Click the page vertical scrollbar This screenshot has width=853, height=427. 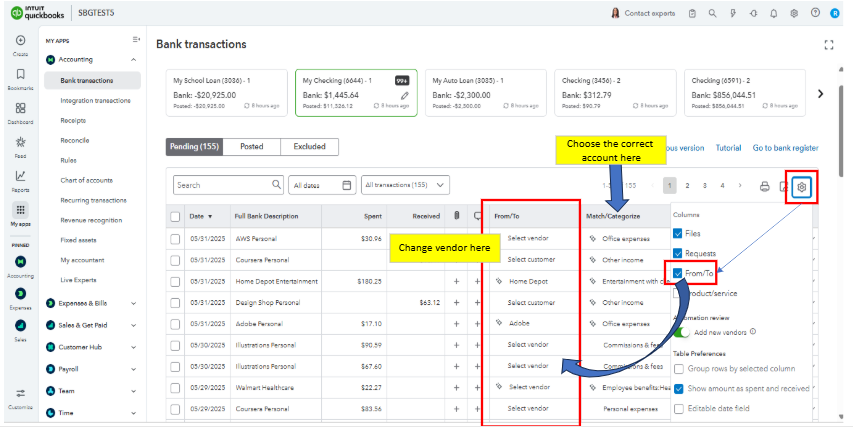pyautogui.click(x=842, y=131)
